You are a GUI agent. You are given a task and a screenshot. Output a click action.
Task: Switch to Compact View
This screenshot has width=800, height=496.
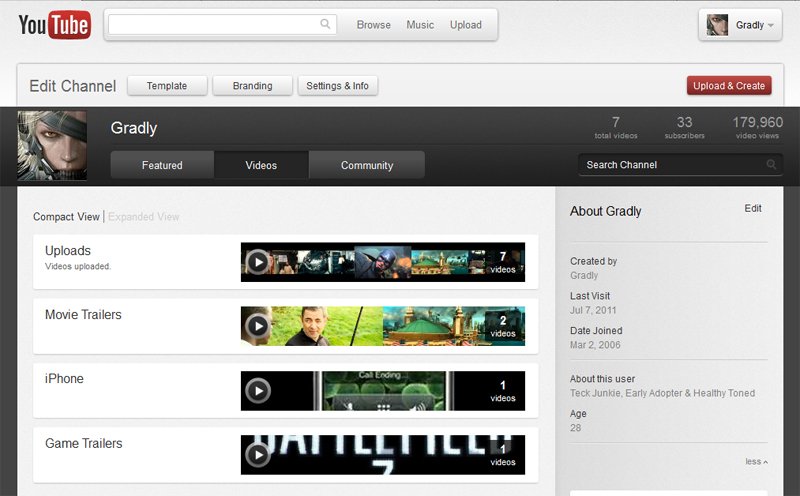point(66,217)
